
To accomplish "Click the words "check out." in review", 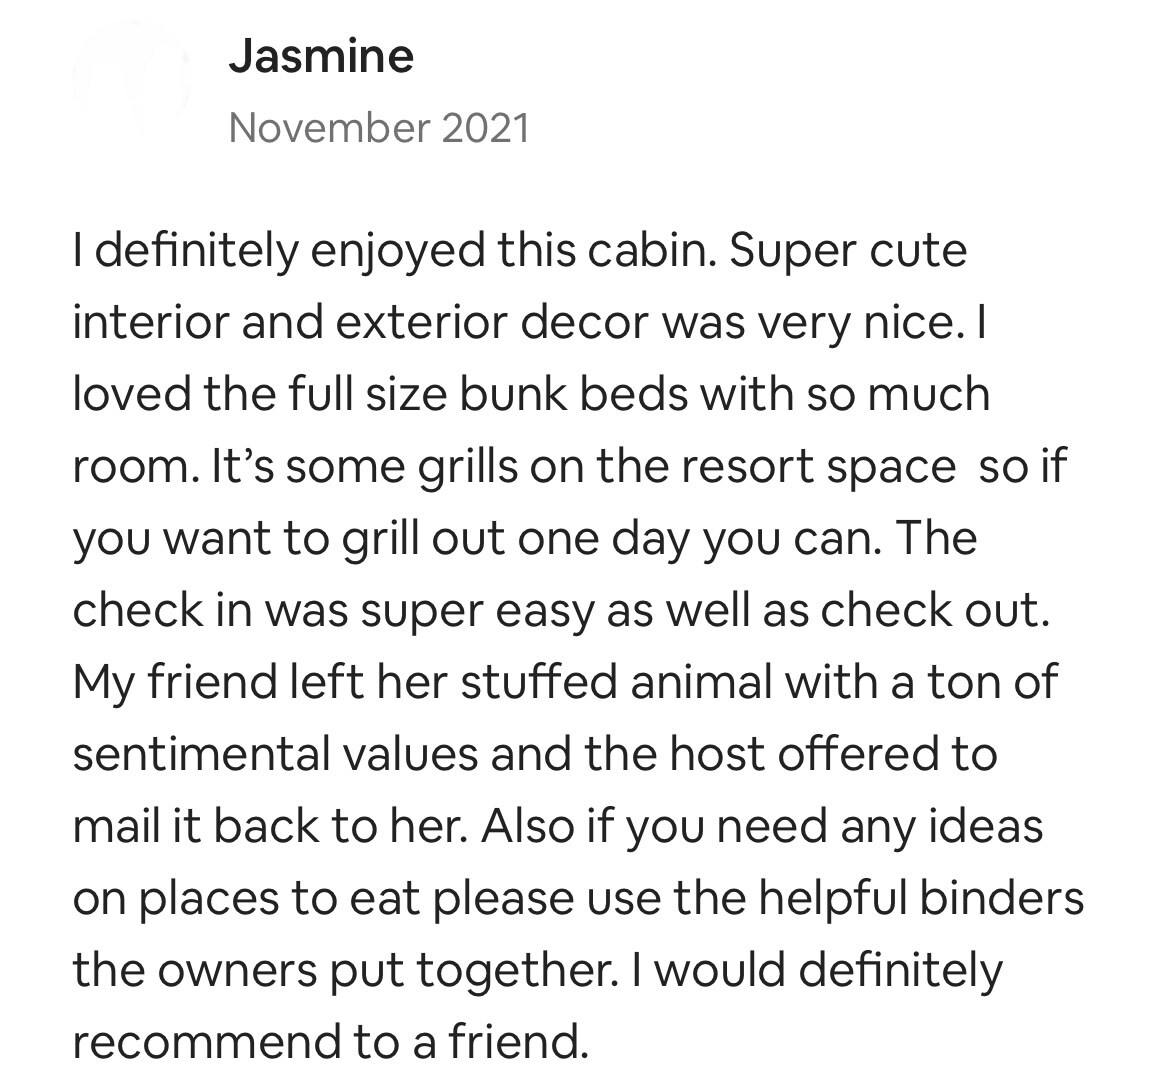I will pos(936,610).
